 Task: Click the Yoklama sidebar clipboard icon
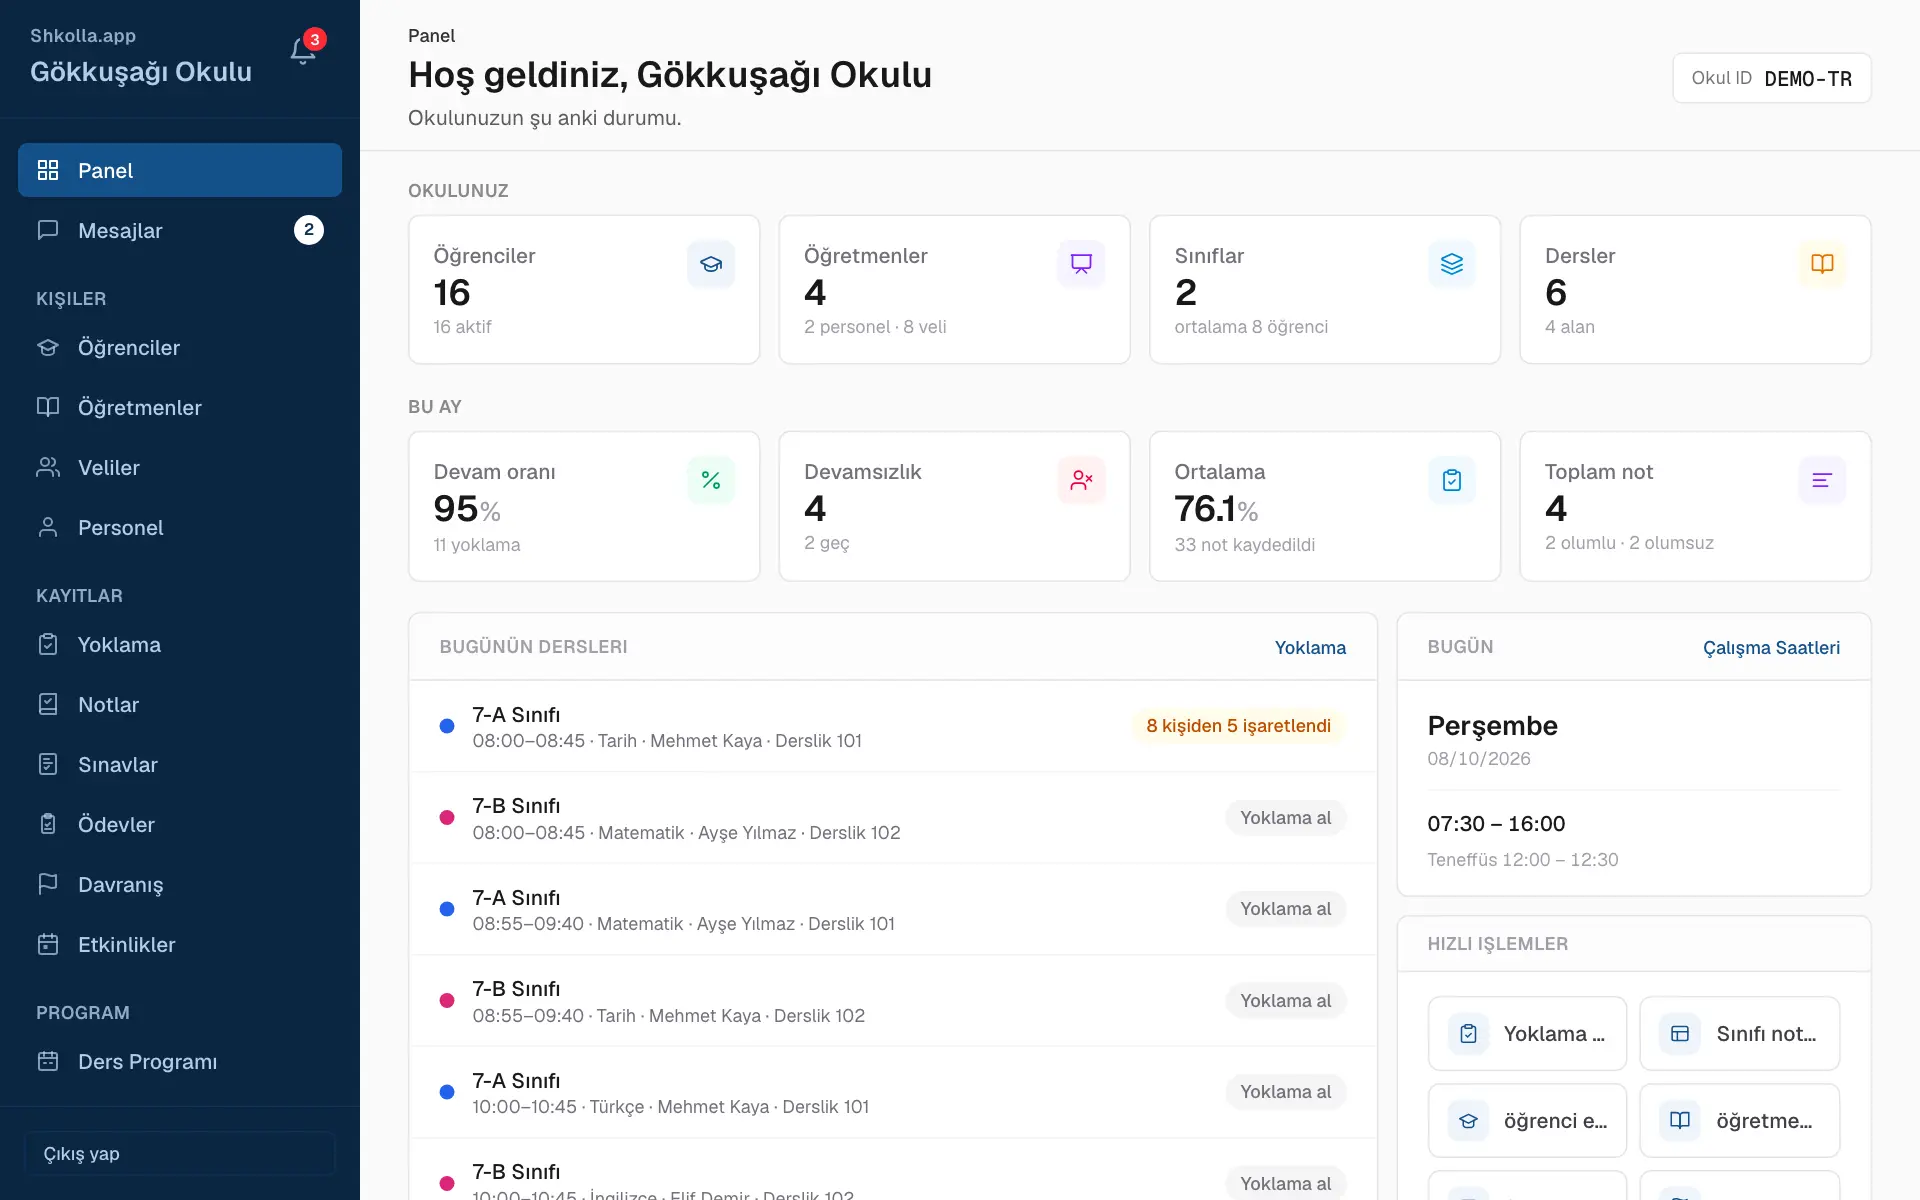click(48, 645)
